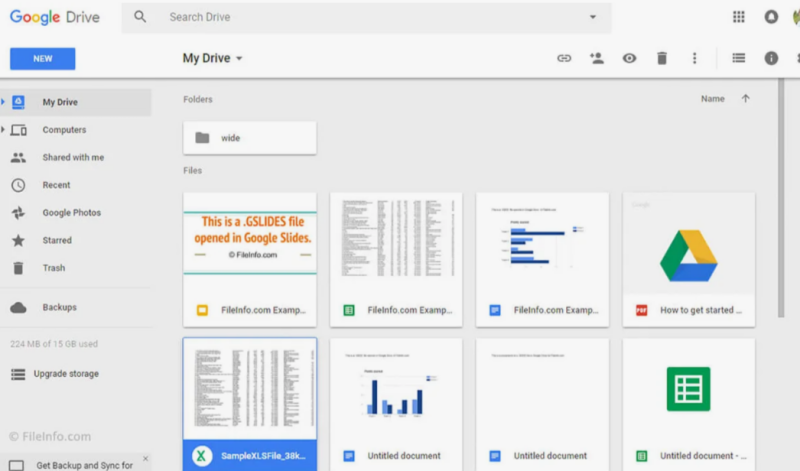Toggle to list view layout
The height and width of the screenshot is (471, 800).
click(738, 58)
